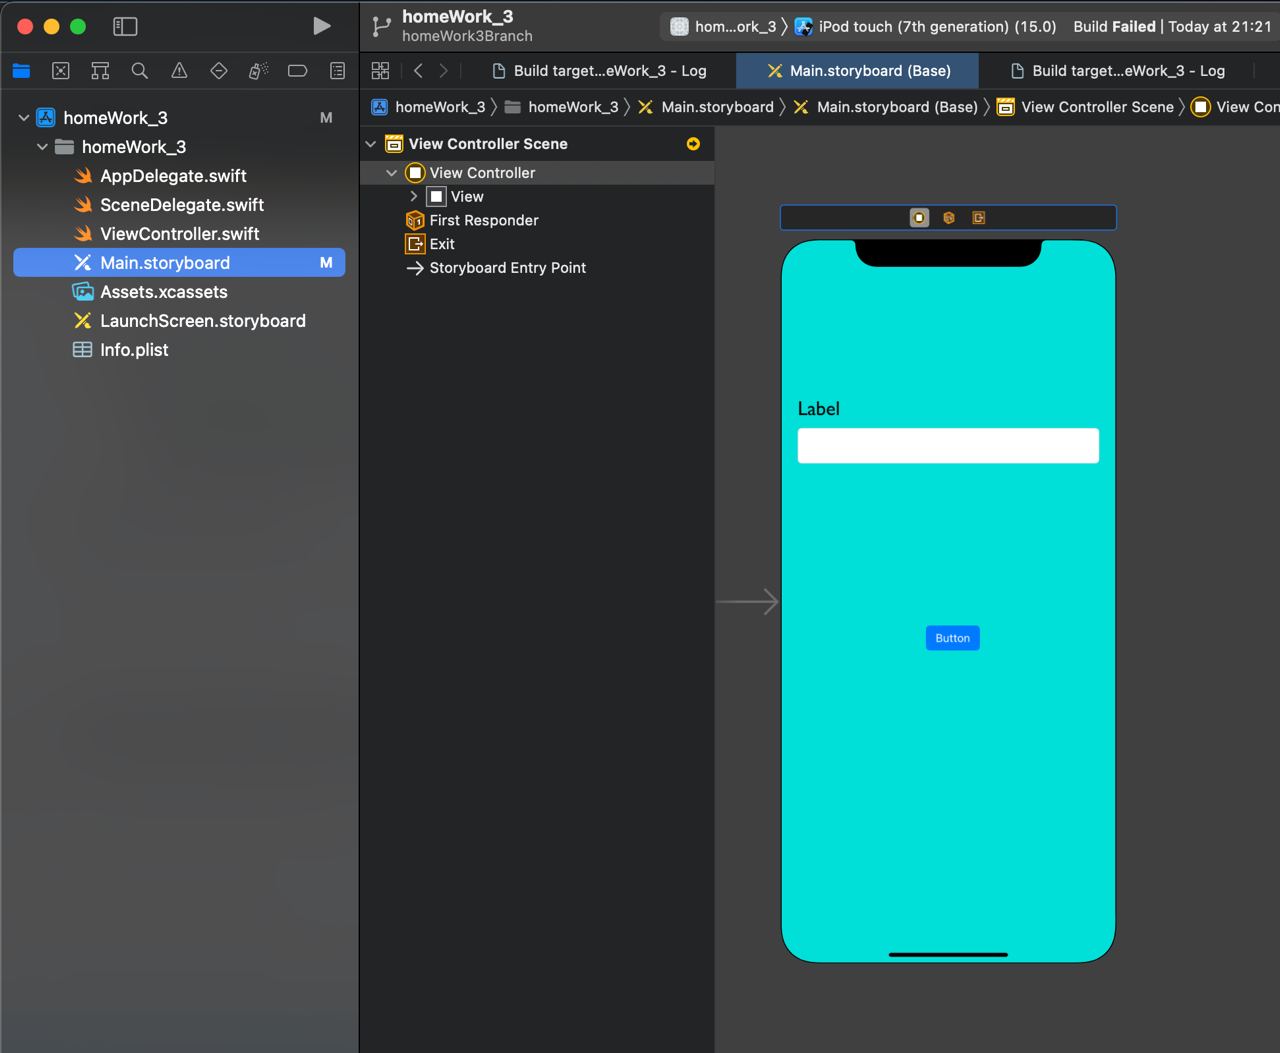Expand the View item in outline
Viewport: 1280px width, 1053px height.
click(x=414, y=197)
